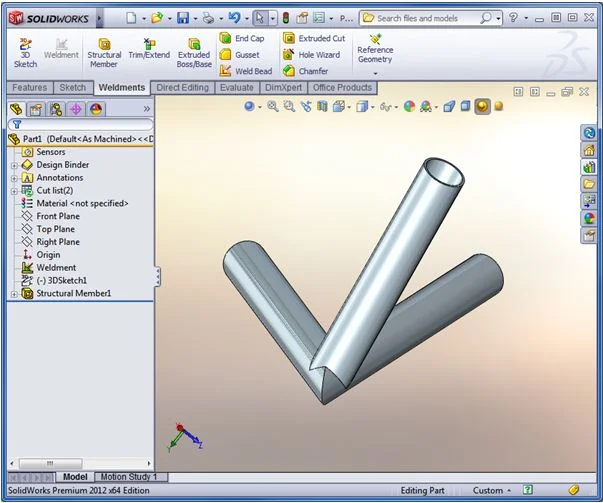The image size is (603, 503).
Task: Select Top Plane in tree
Action: click(x=48, y=229)
